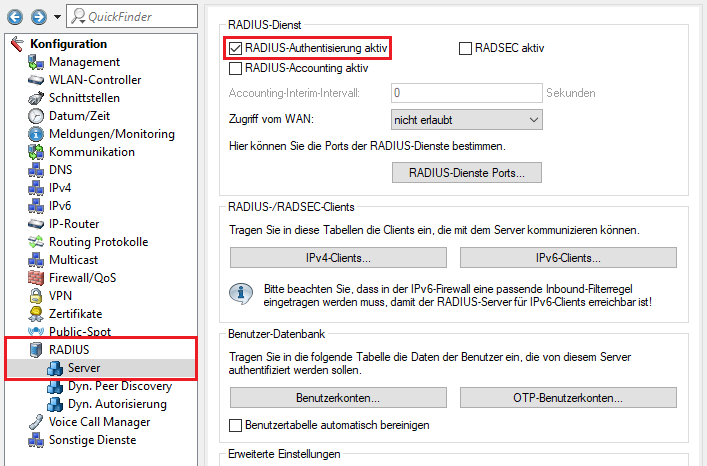Click the Schnittstellen plug icon
The width and height of the screenshot is (707, 466).
pos(36,98)
